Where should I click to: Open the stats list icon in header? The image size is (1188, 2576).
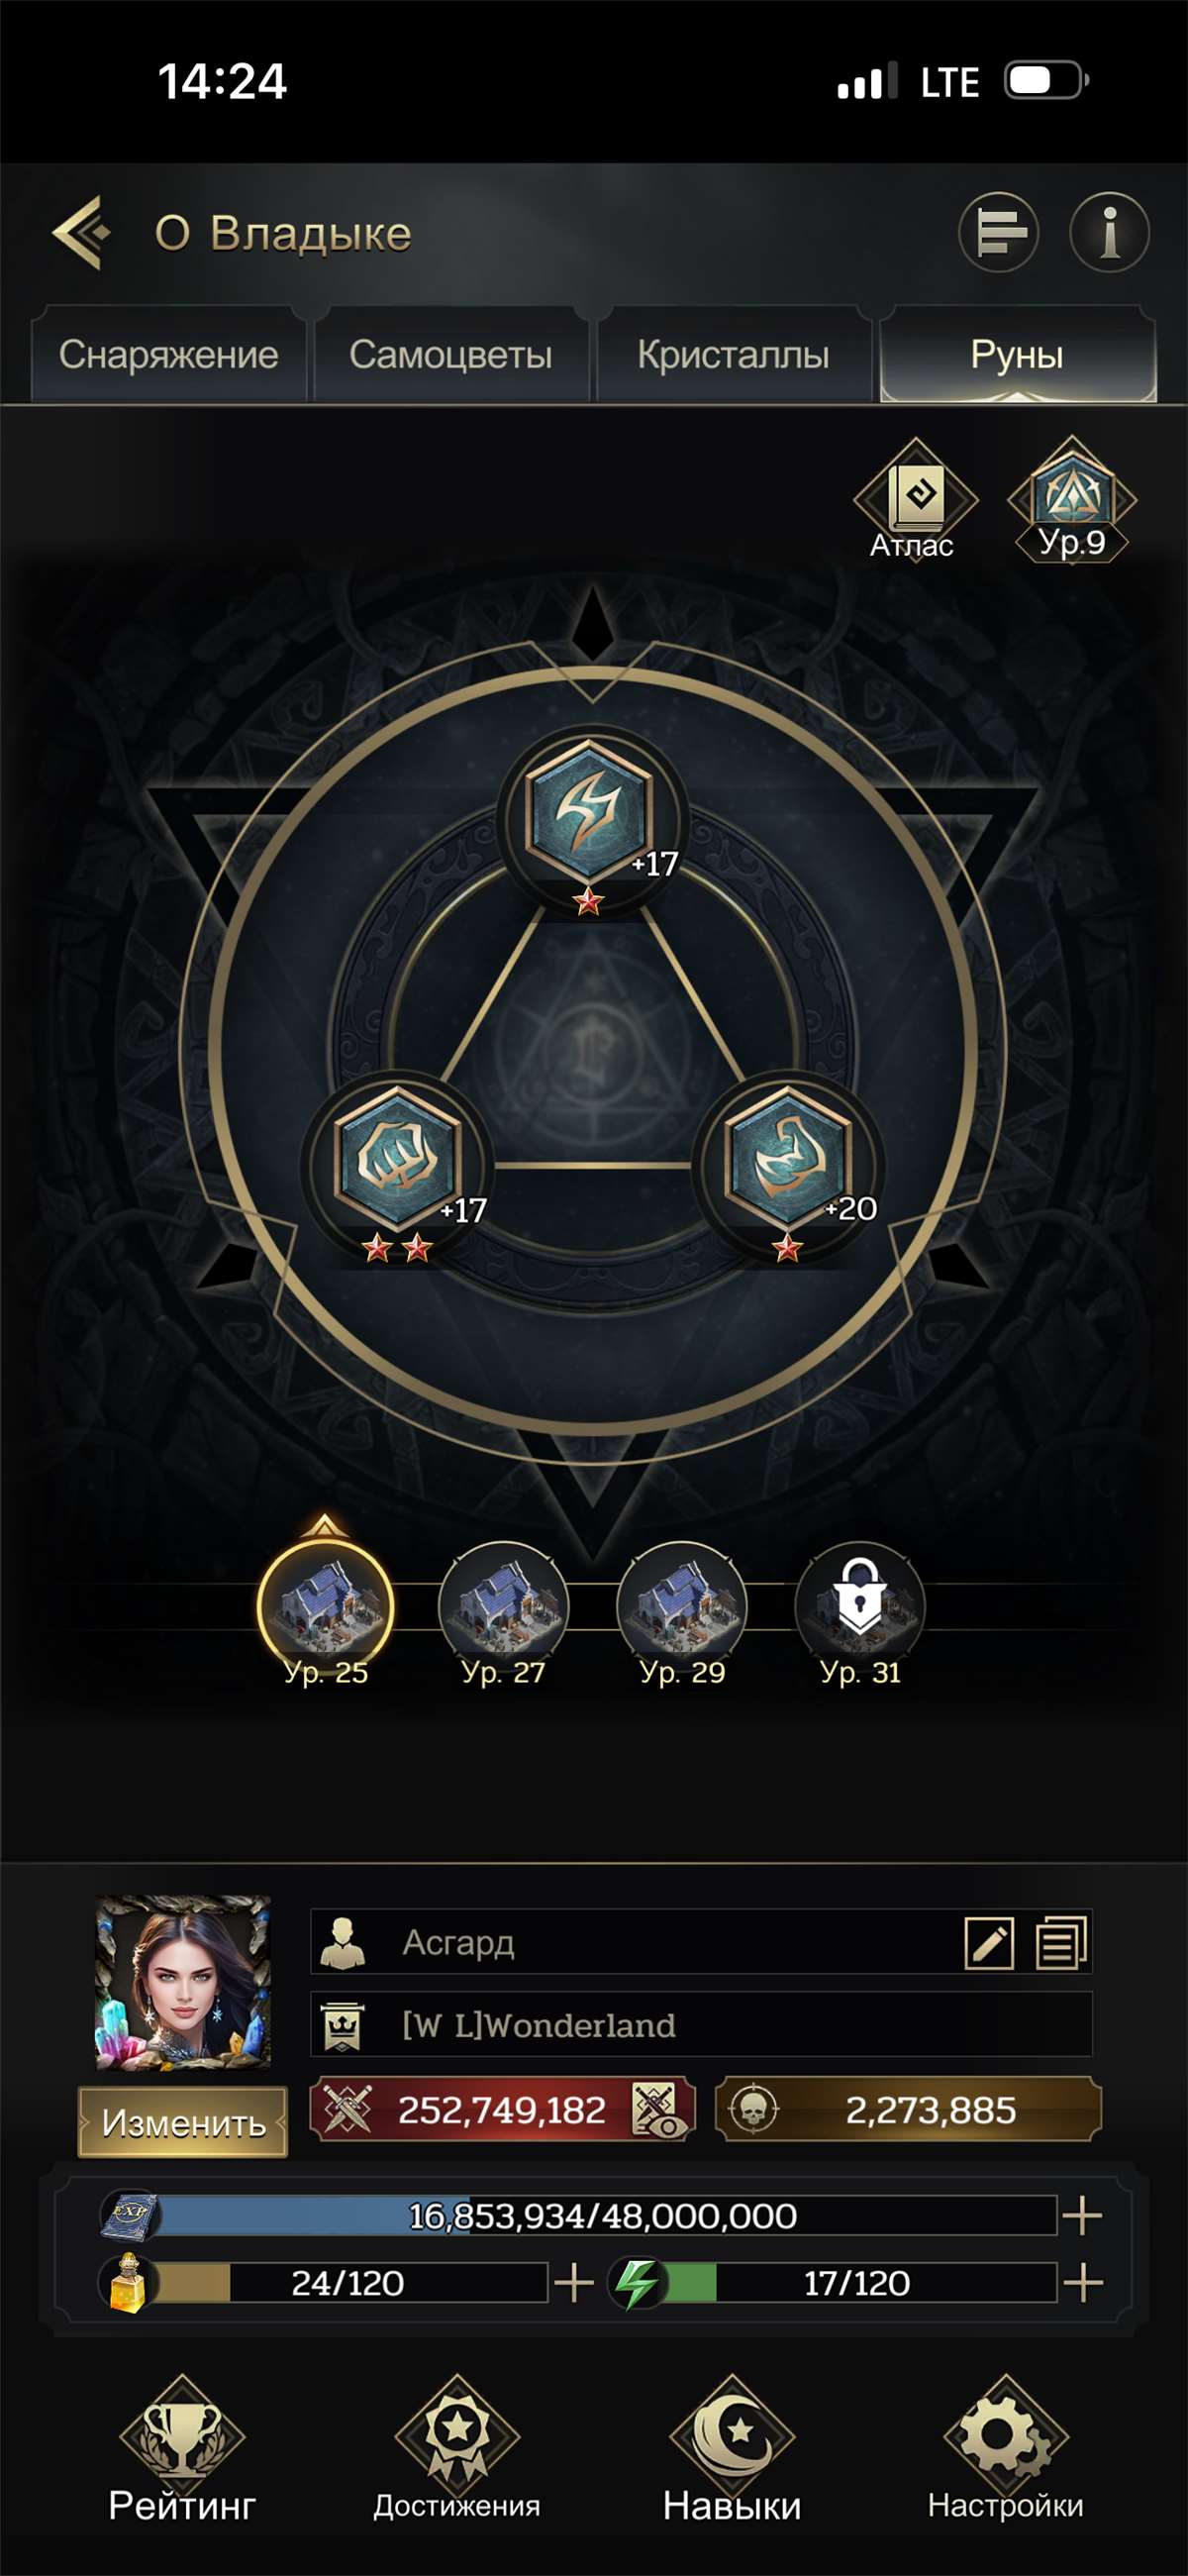pos(998,232)
